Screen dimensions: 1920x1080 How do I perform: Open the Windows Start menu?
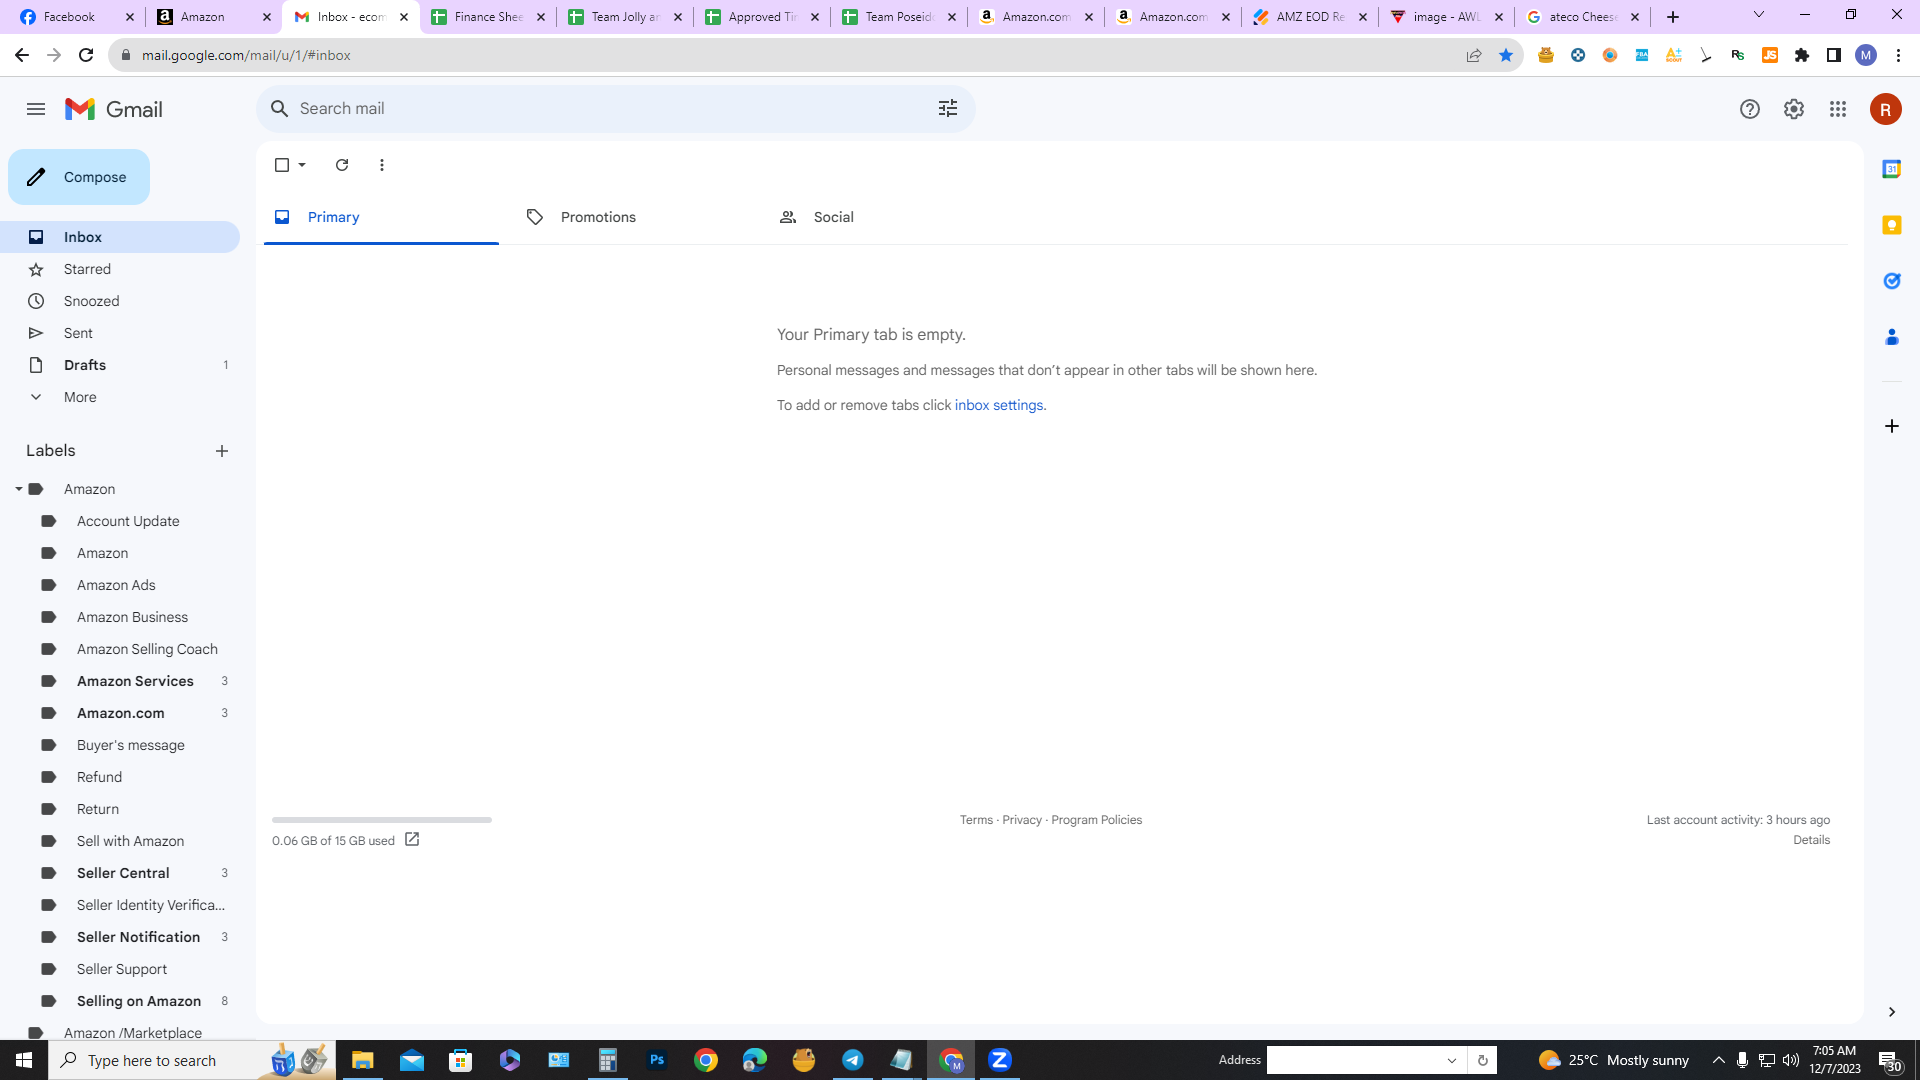tap(24, 1060)
